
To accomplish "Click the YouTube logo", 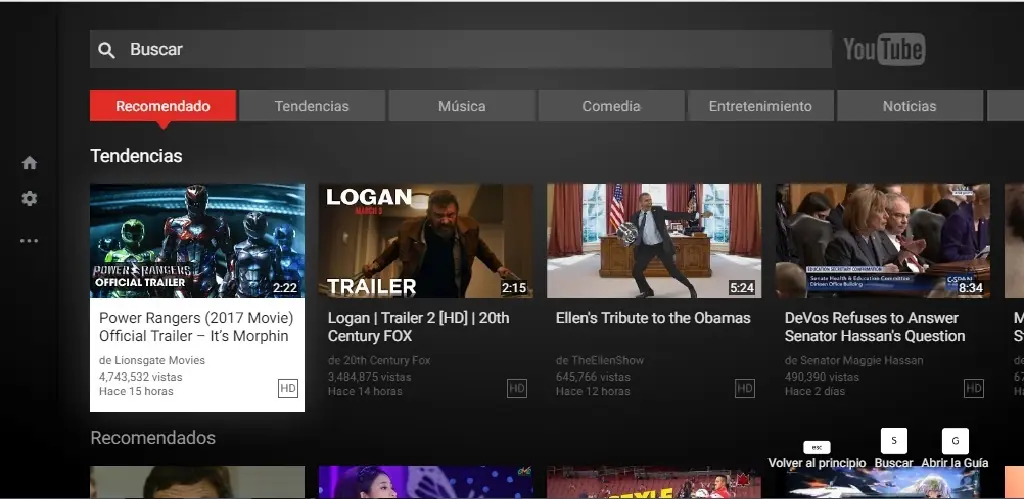I will pos(884,49).
